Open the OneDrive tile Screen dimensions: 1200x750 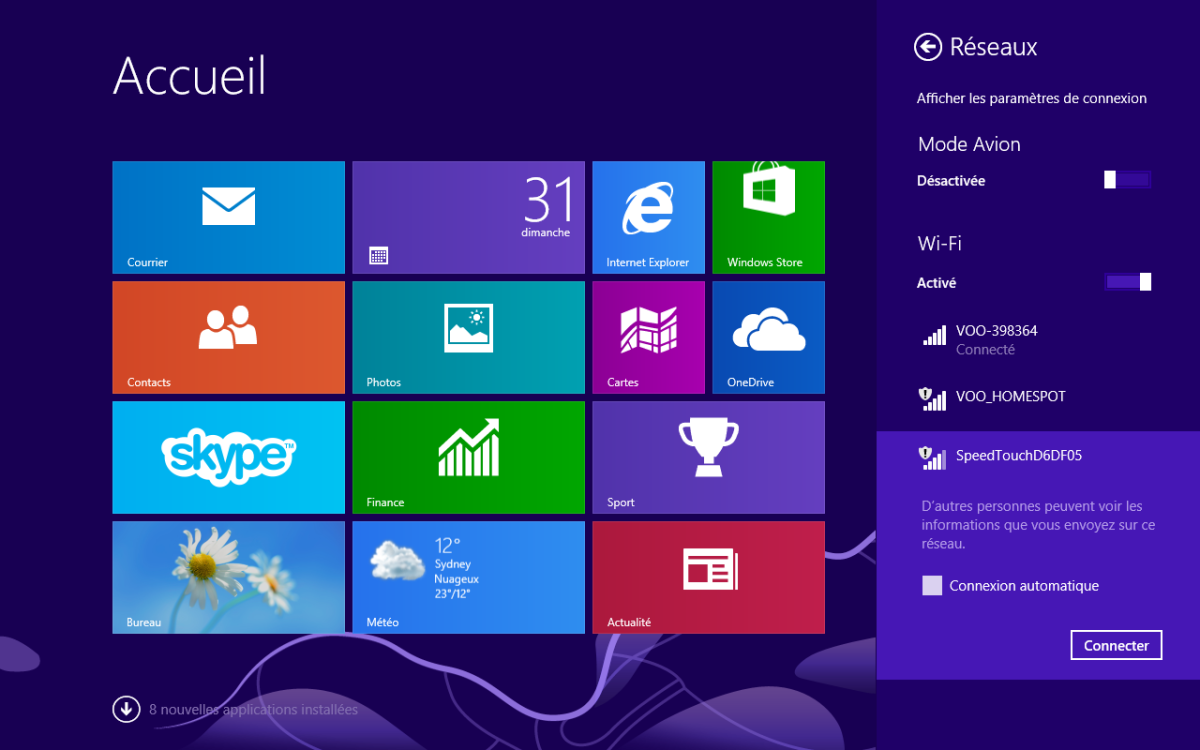click(x=768, y=337)
